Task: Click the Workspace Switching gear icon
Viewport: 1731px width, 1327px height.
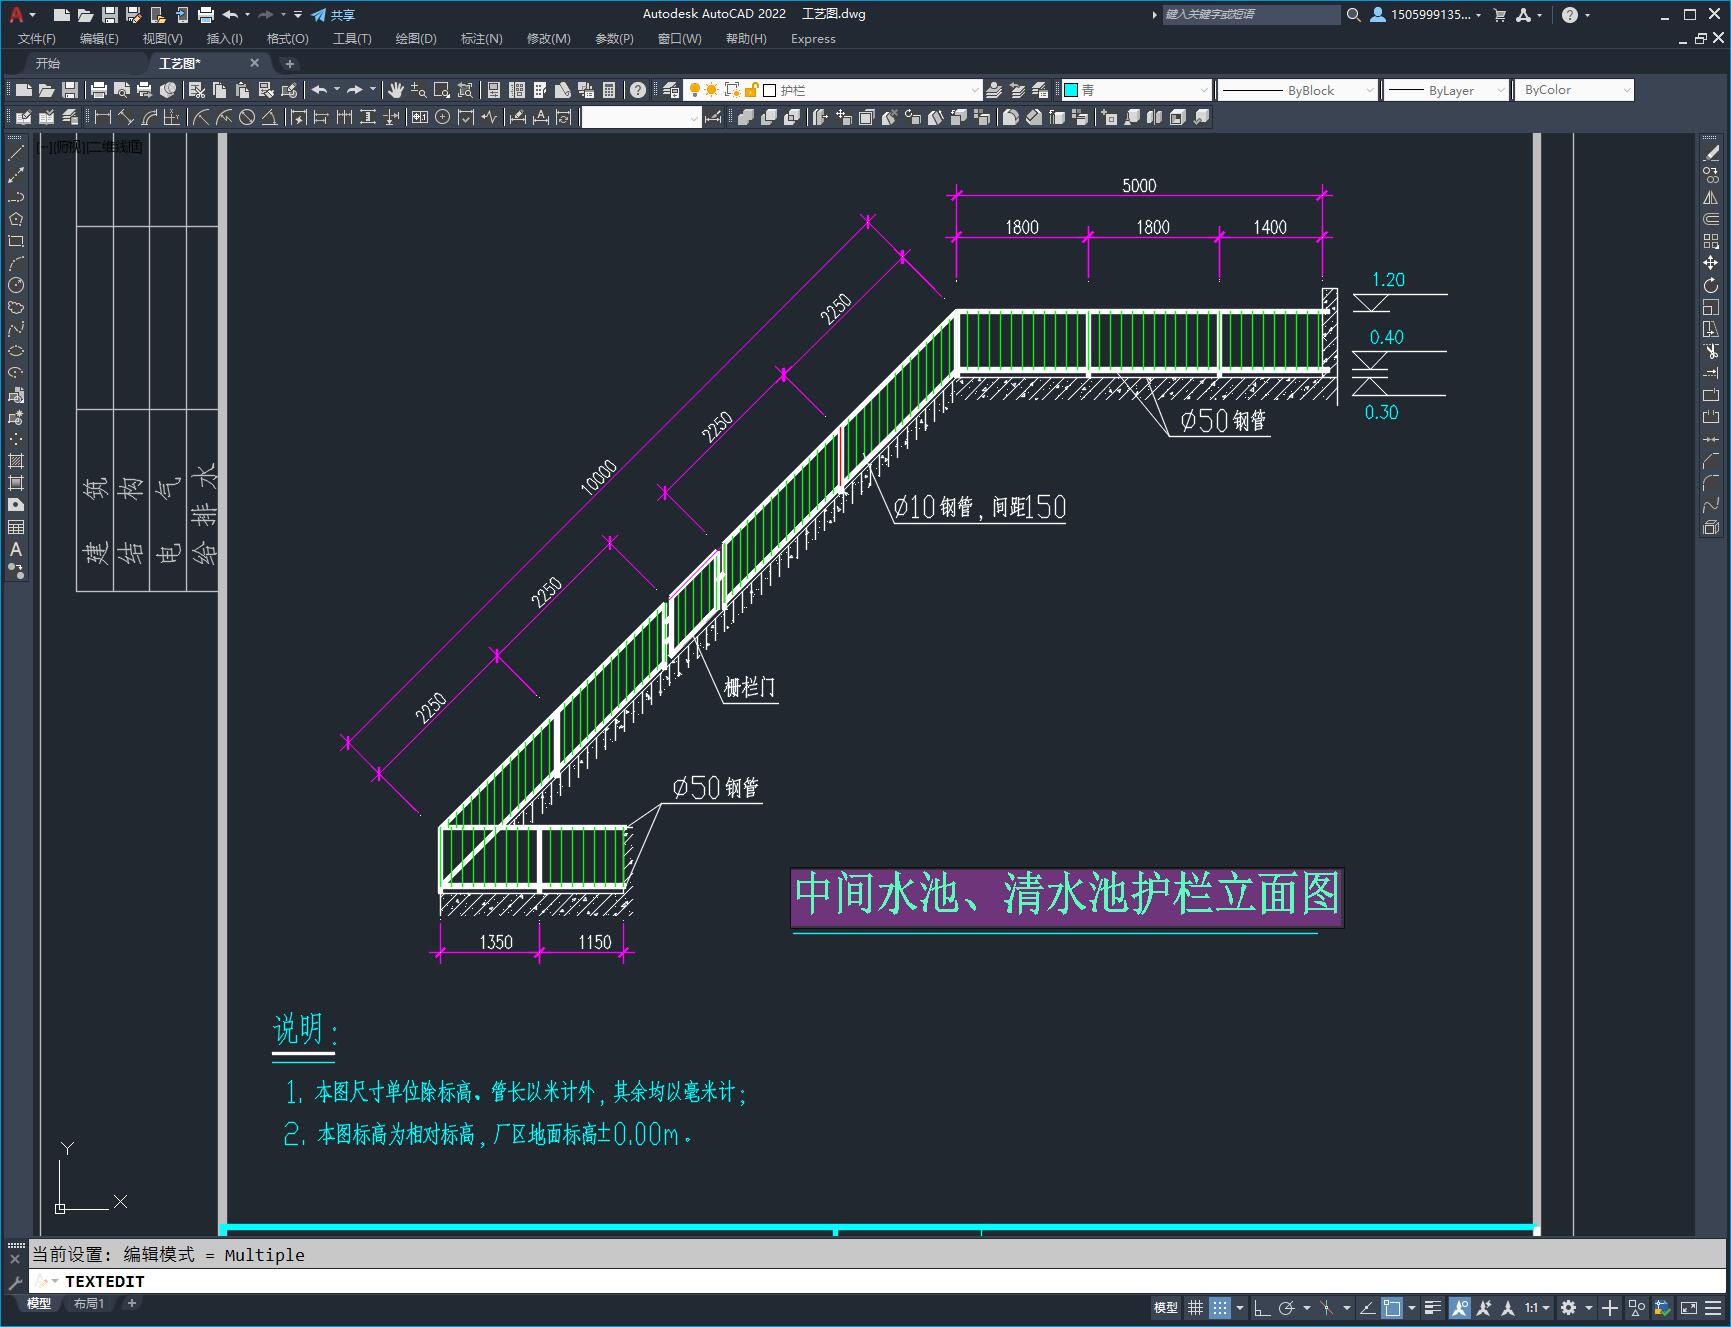Action: 1568,1307
